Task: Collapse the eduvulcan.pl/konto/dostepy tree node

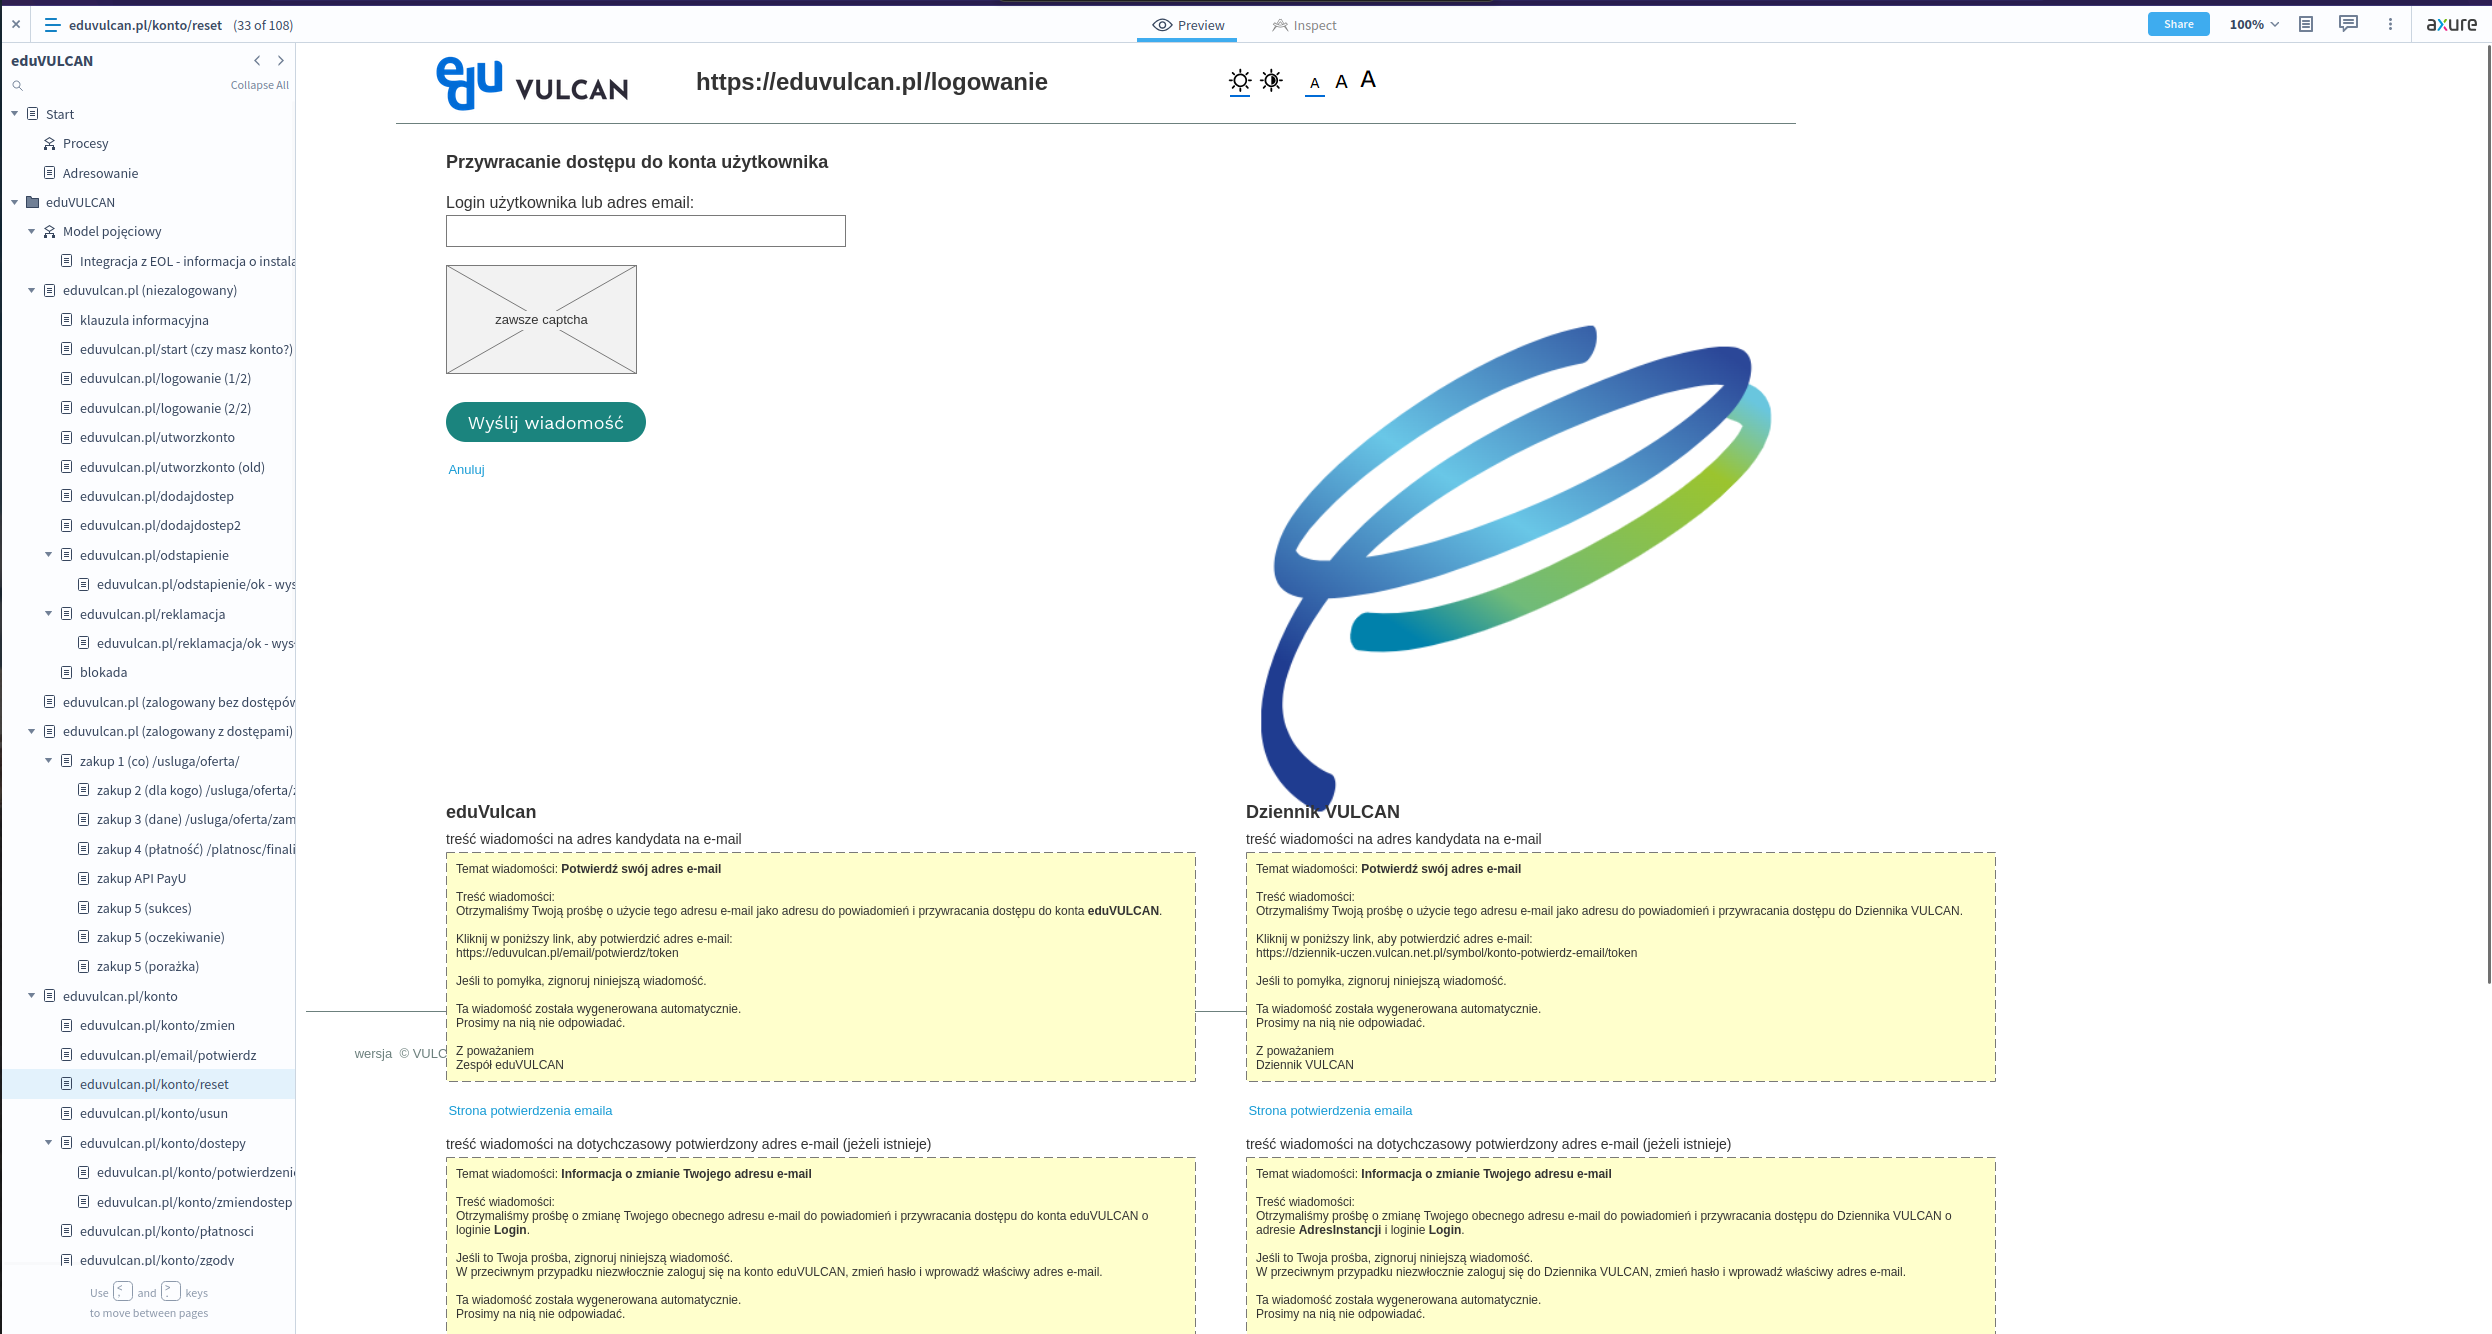Action: point(48,1143)
